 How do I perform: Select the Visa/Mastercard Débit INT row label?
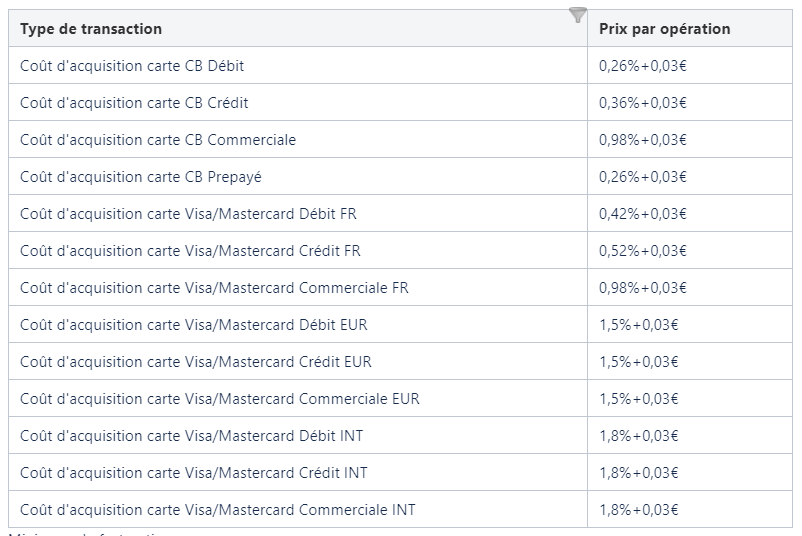[192, 436]
